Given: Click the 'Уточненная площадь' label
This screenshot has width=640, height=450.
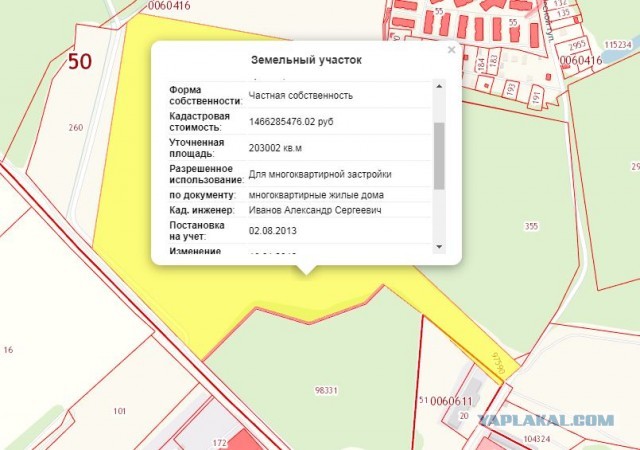Looking at the screenshot, I should coord(197,148).
